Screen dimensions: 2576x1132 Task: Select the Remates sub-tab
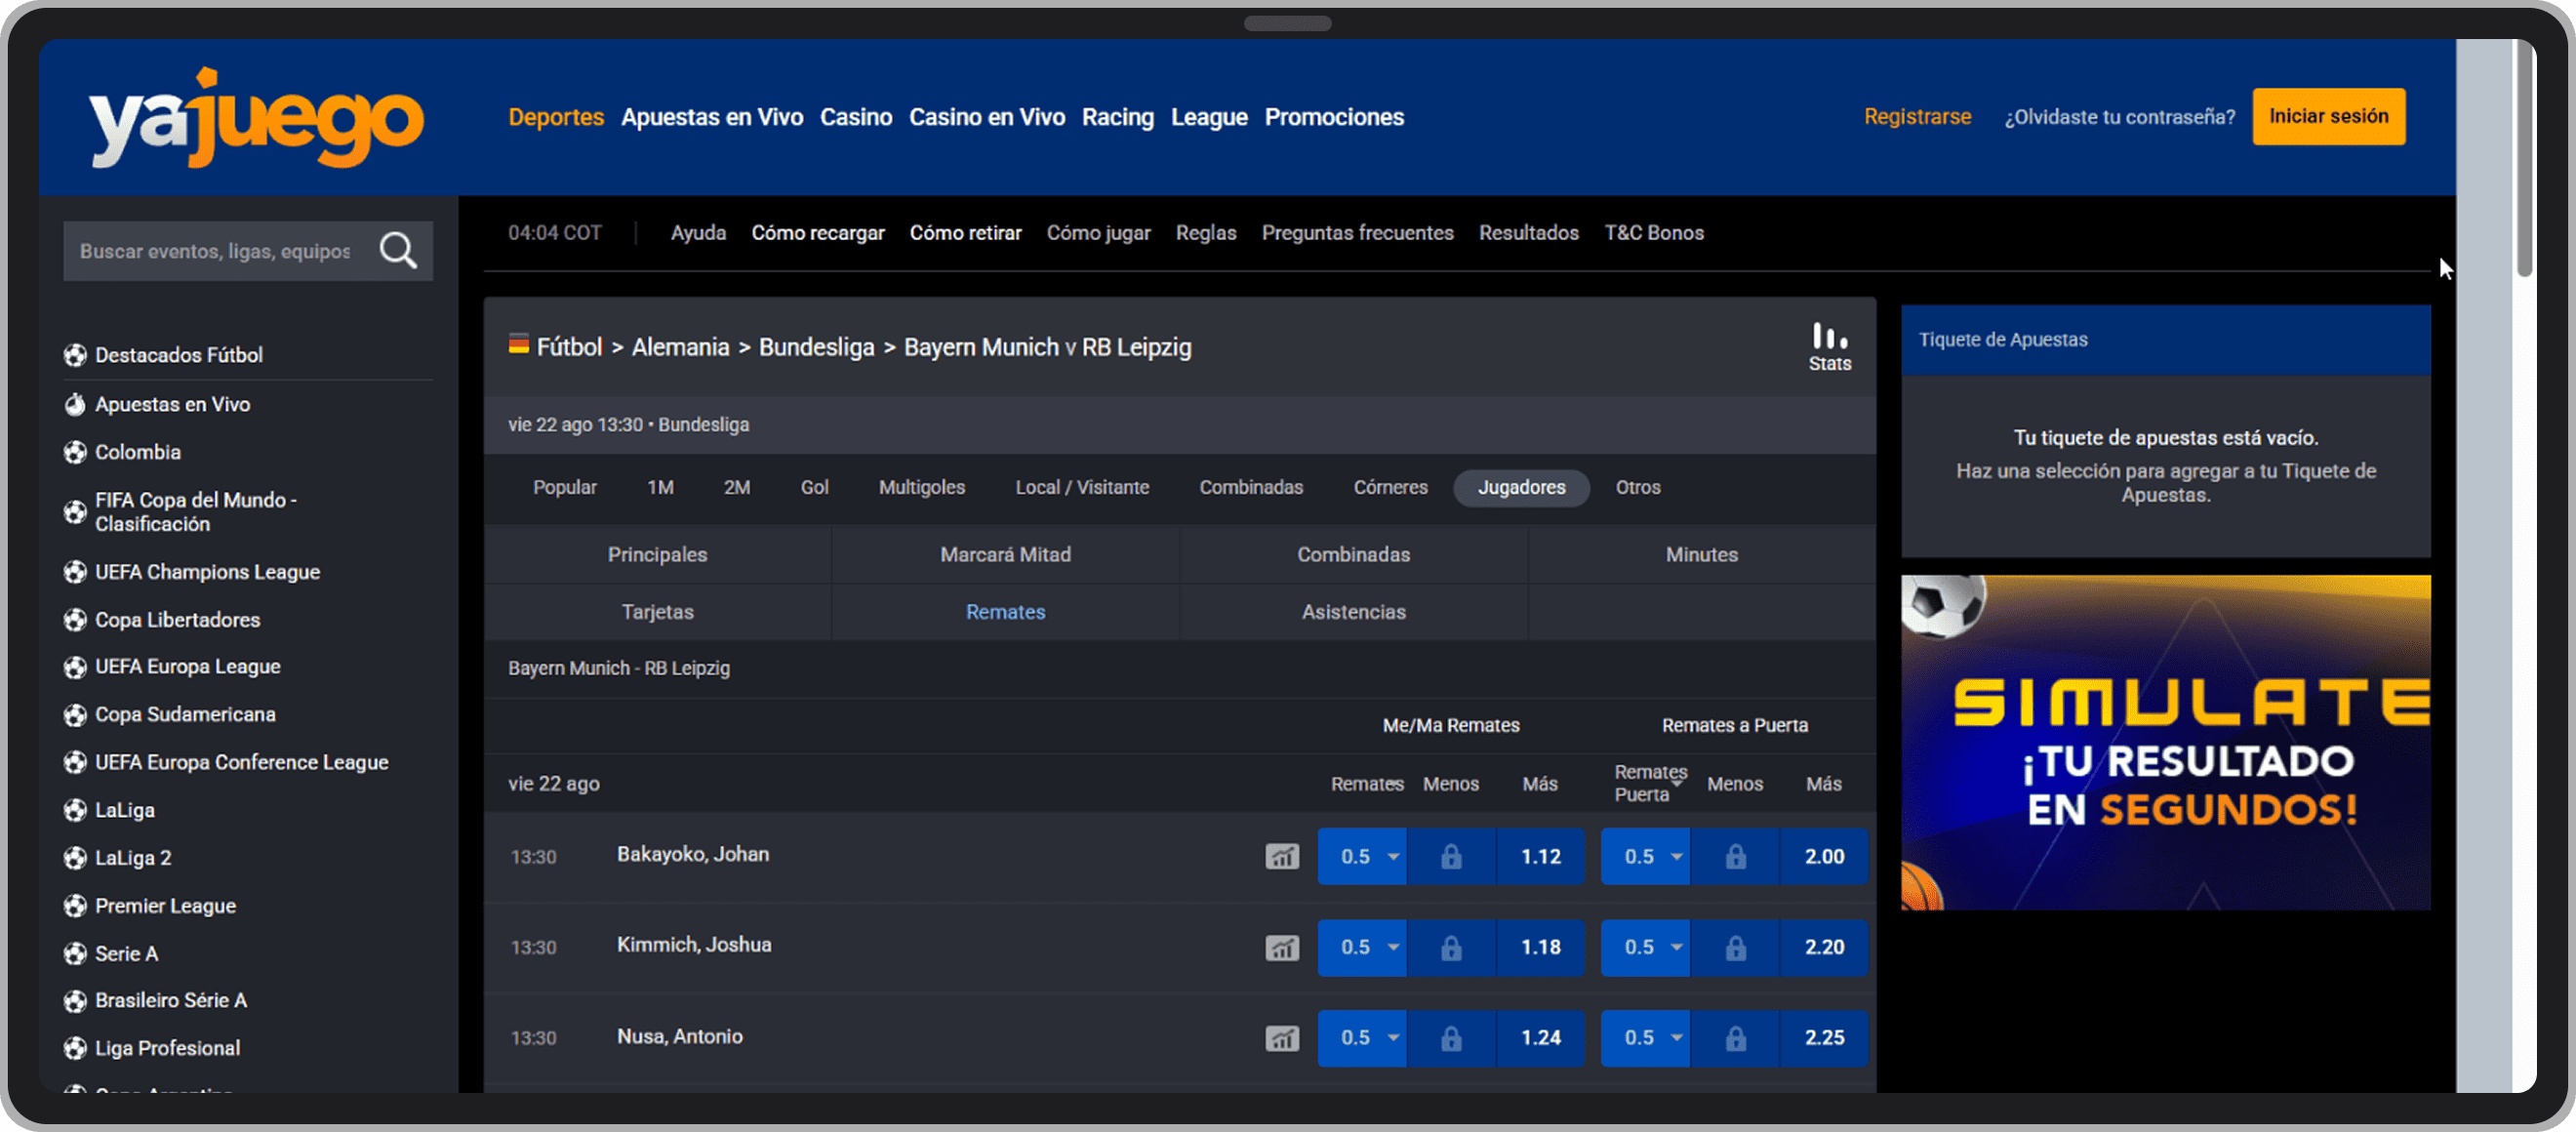pyautogui.click(x=1005, y=612)
